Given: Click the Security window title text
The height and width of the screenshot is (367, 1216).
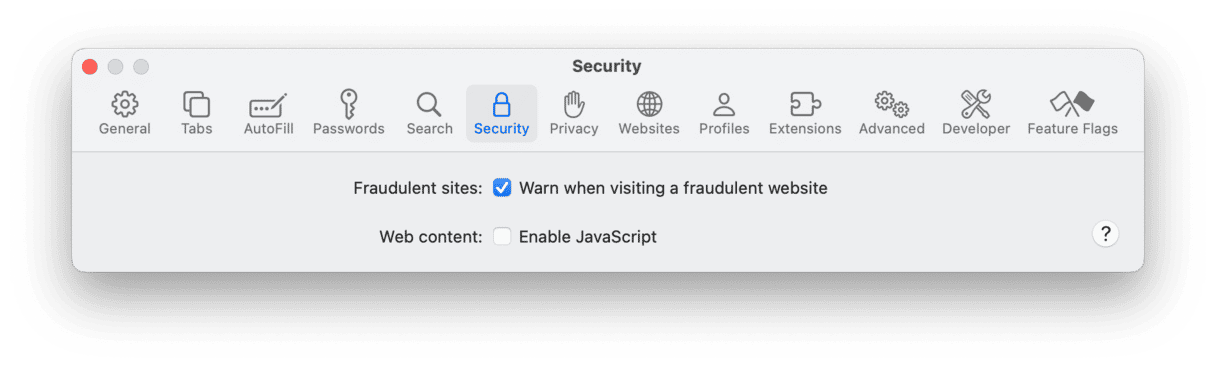Looking at the screenshot, I should [x=607, y=67].
